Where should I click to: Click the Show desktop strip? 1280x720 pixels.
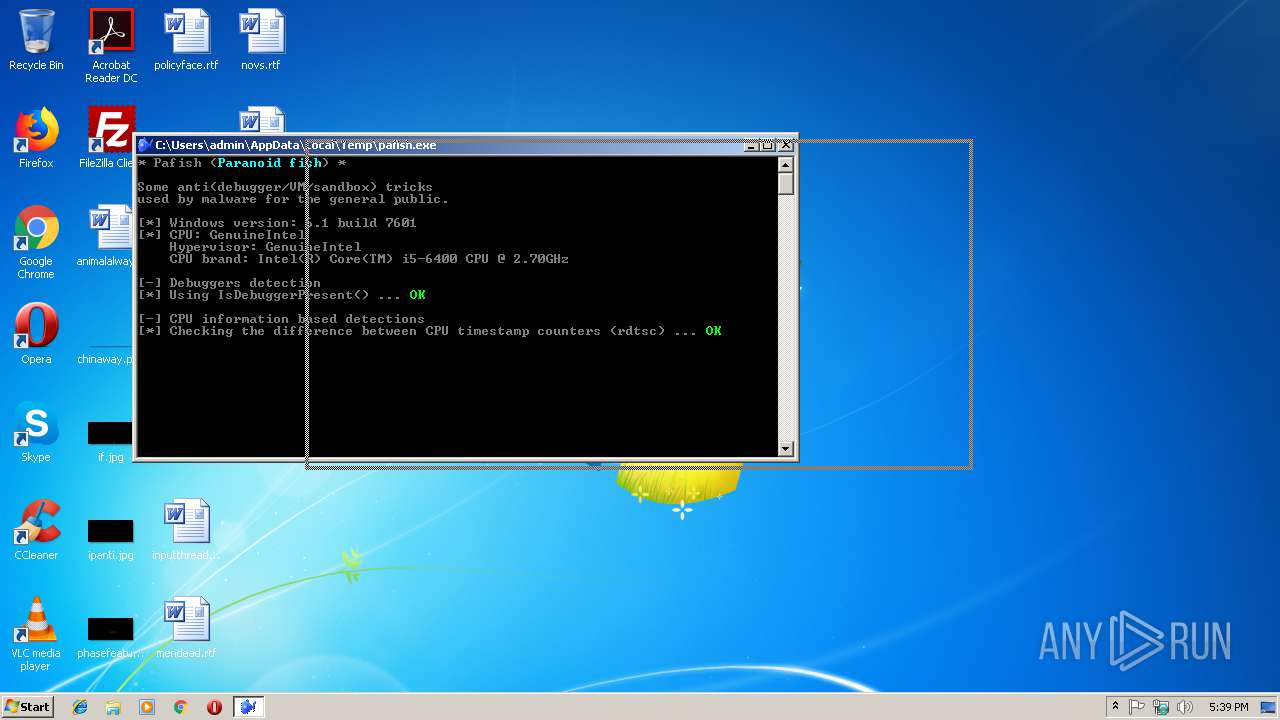(x=1270, y=707)
